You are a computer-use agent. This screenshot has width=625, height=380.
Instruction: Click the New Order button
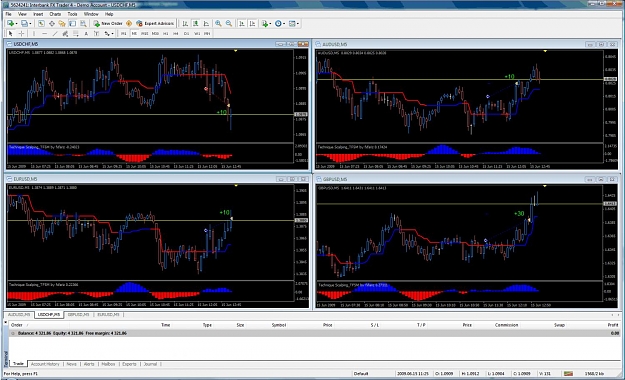coord(108,24)
